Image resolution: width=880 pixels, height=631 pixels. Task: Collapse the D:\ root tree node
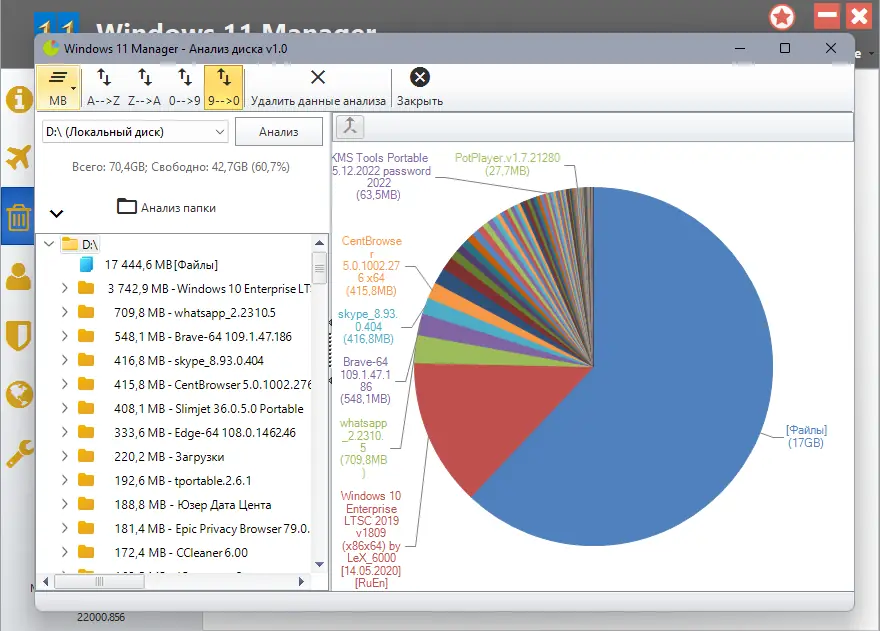tap(49, 244)
